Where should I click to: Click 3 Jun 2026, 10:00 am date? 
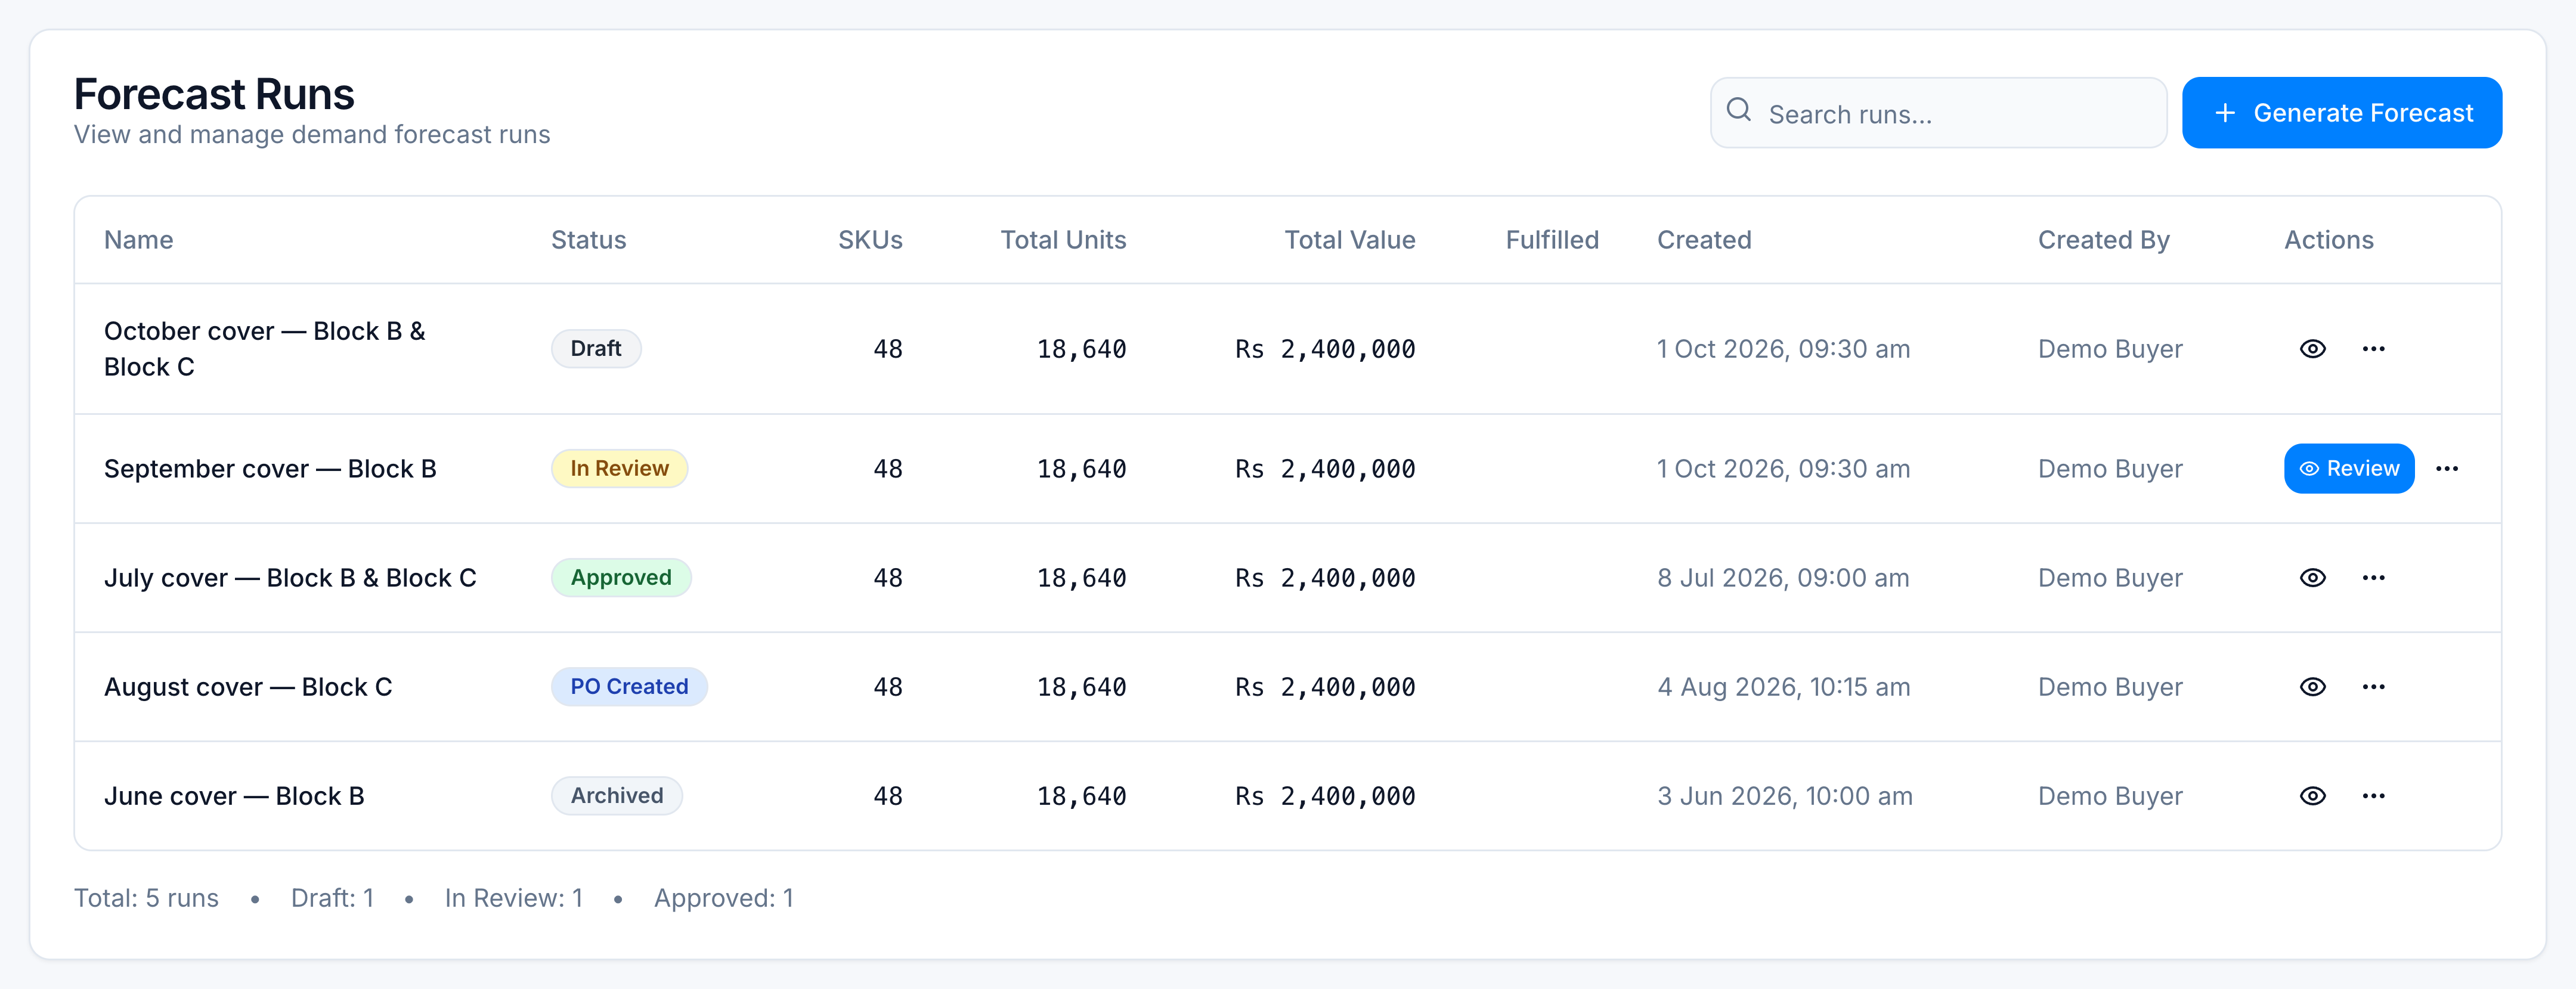(1785, 796)
